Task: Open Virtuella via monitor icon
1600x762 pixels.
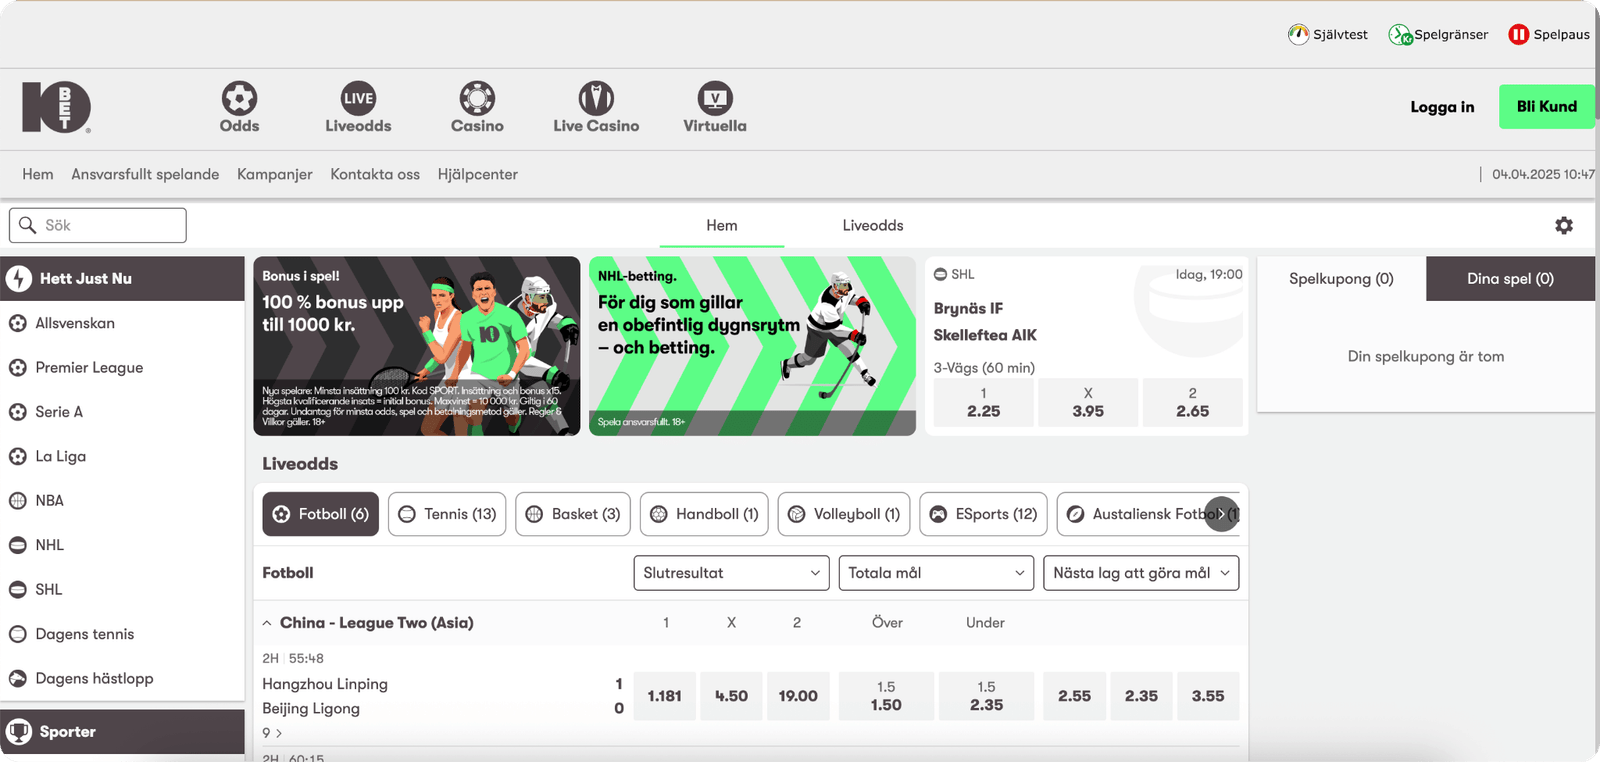Action: click(x=715, y=98)
